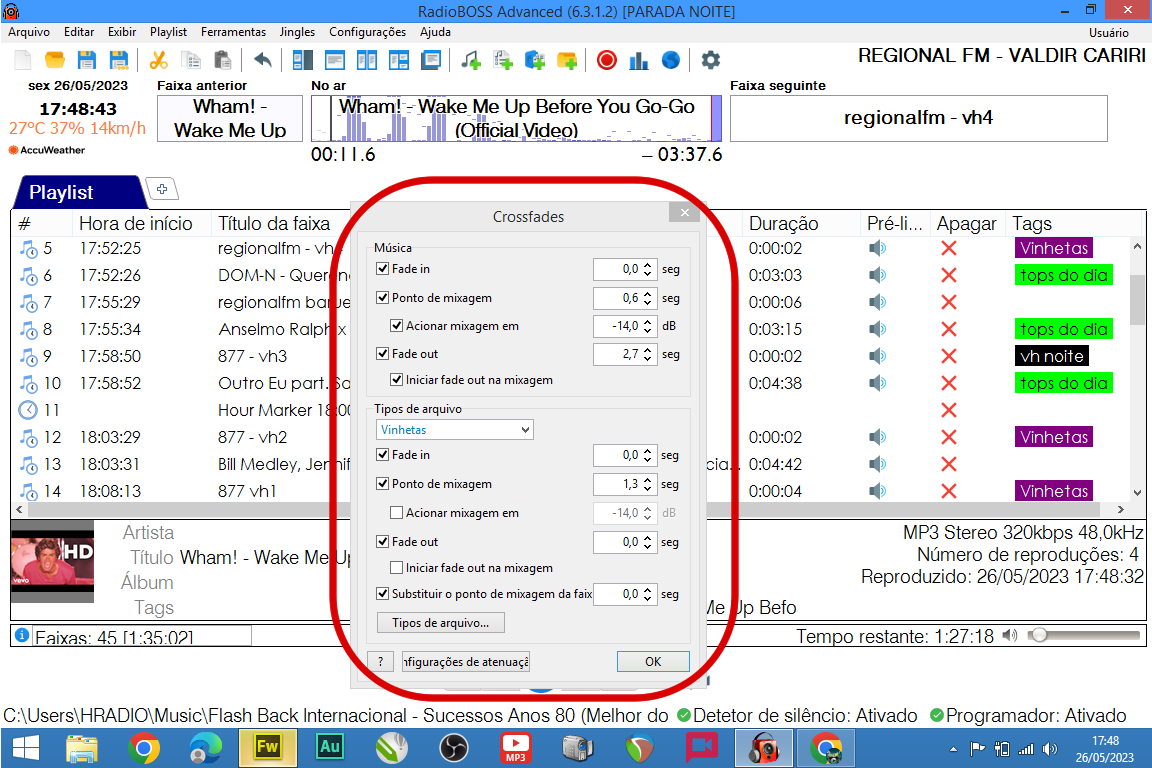Click the Wham! album art thumbnail
The height and width of the screenshot is (768, 1152).
tap(52, 561)
